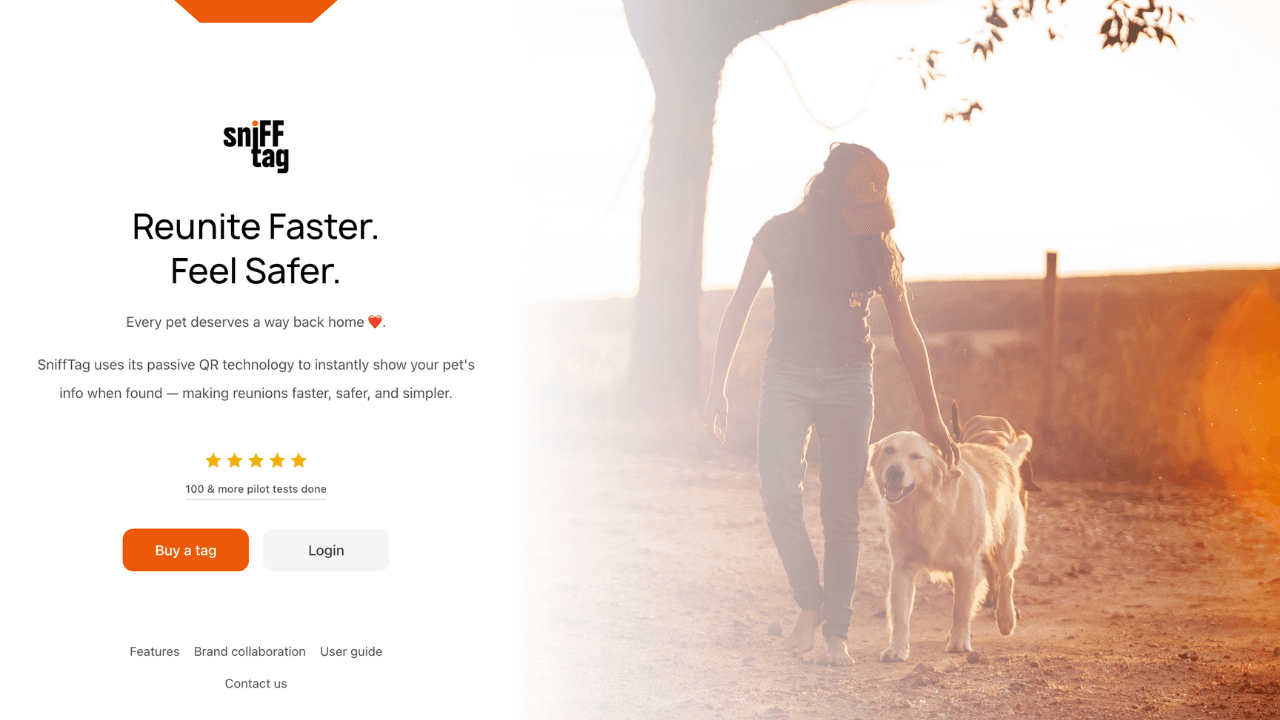Image resolution: width=1280 pixels, height=720 pixels.
Task: Click the orange Buy a tag button
Action: tap(186, 550)
